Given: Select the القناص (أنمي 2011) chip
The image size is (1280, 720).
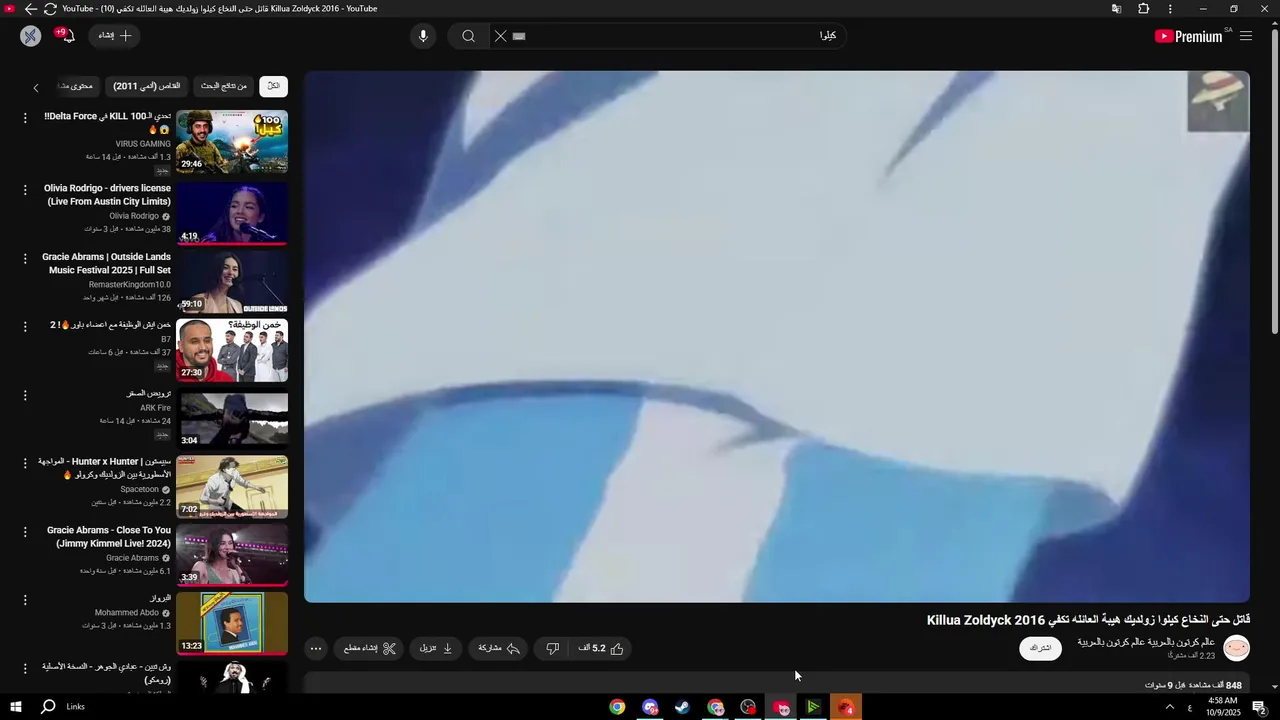Looking at the screenshot, I should (x=147, y=86).
